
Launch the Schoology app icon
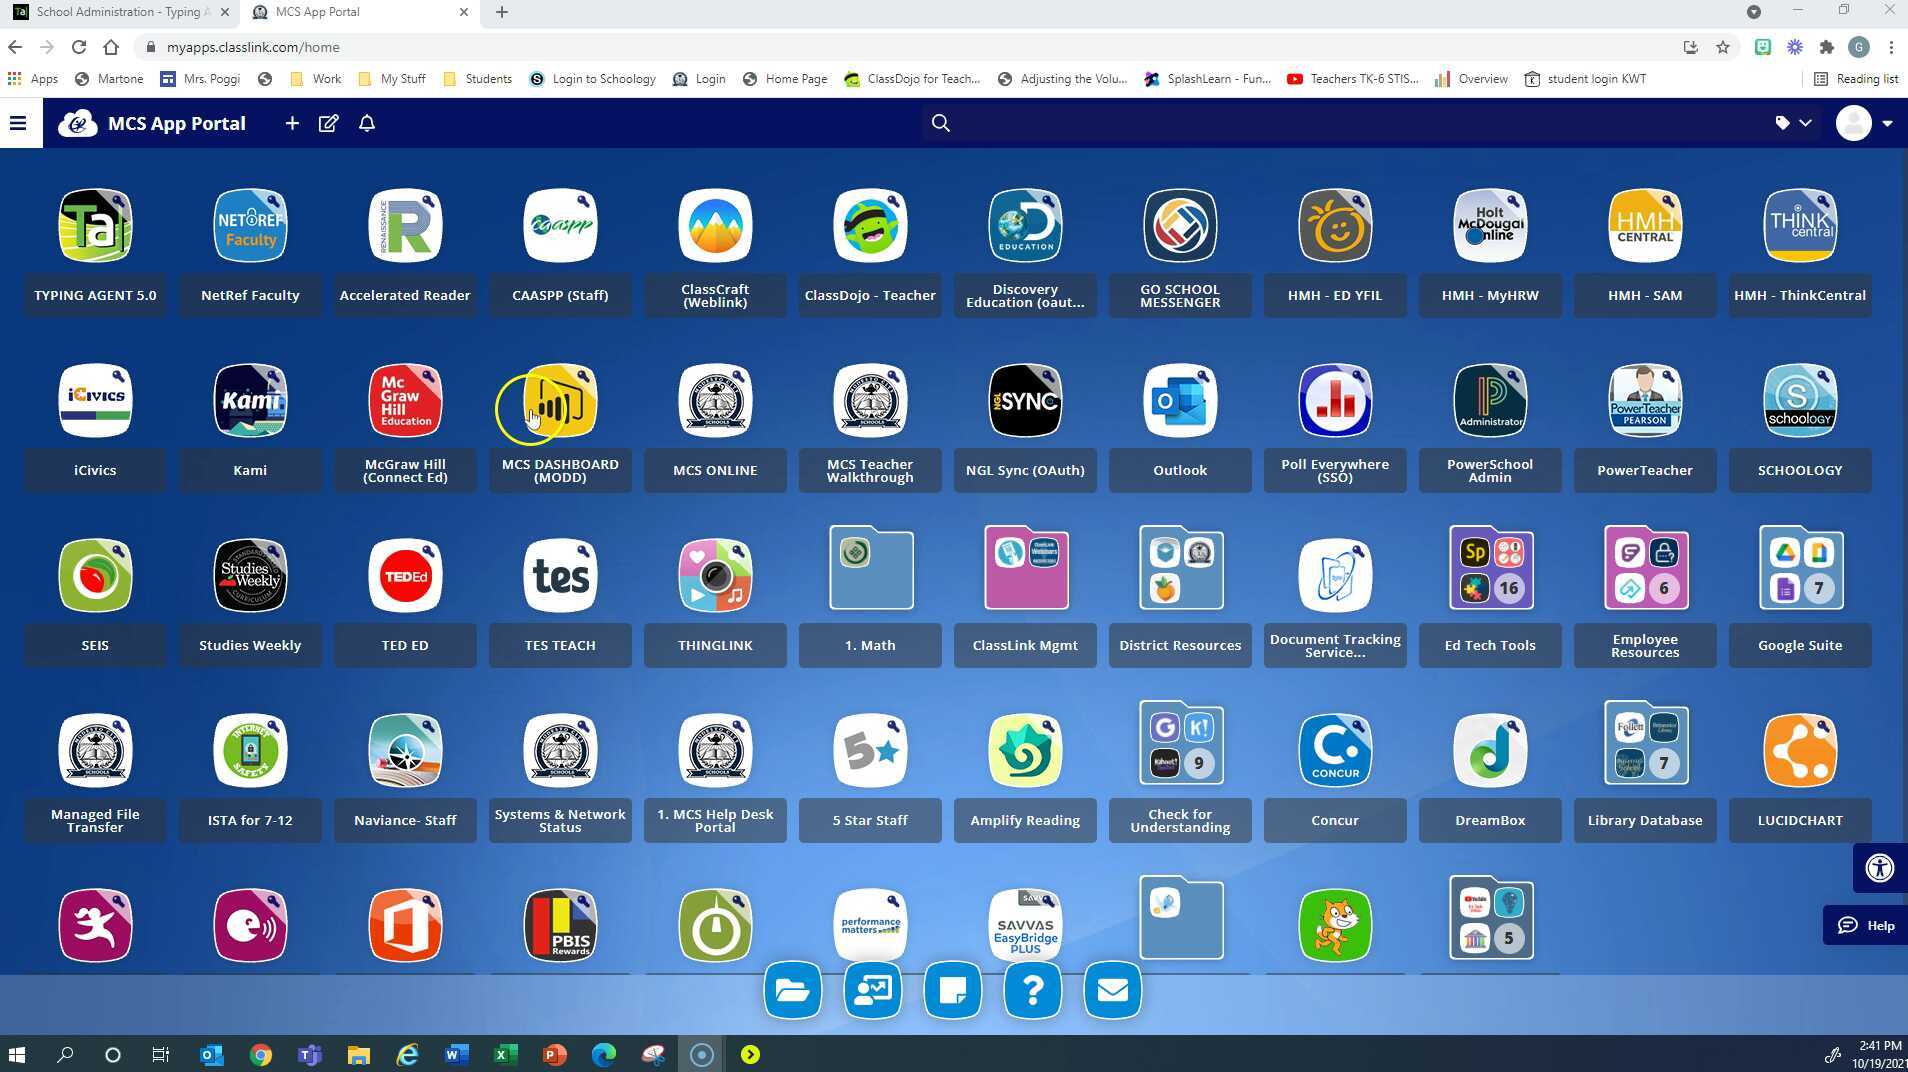[1800, 401]
